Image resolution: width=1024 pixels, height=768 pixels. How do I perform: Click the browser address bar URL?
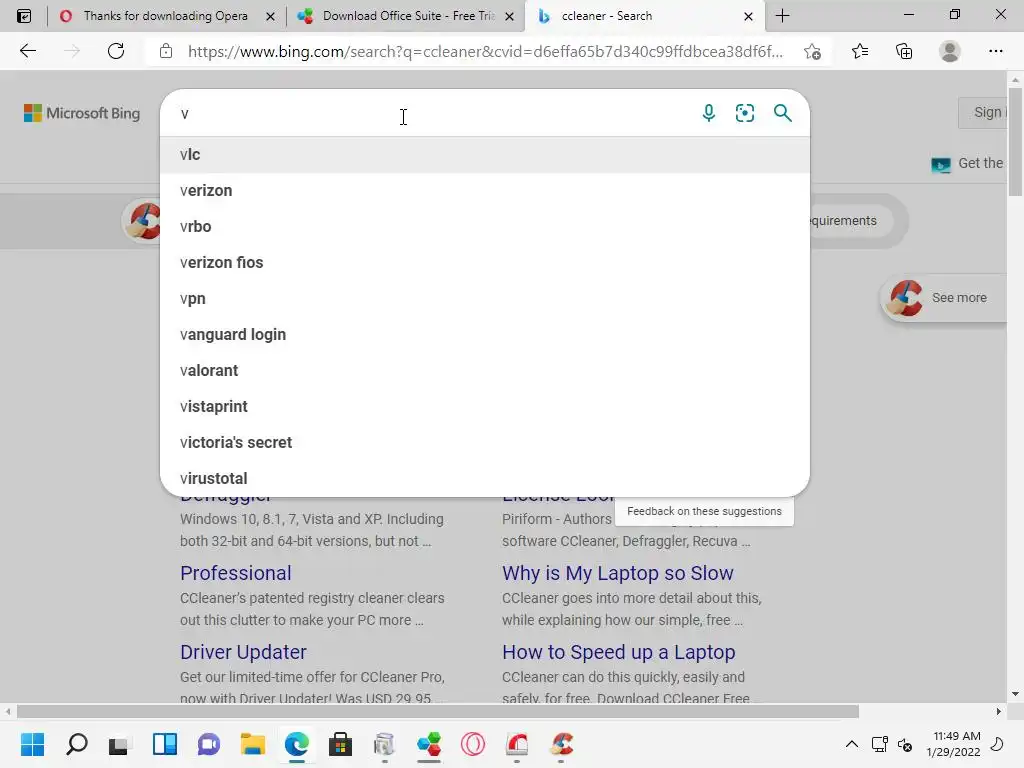[485, 52]
